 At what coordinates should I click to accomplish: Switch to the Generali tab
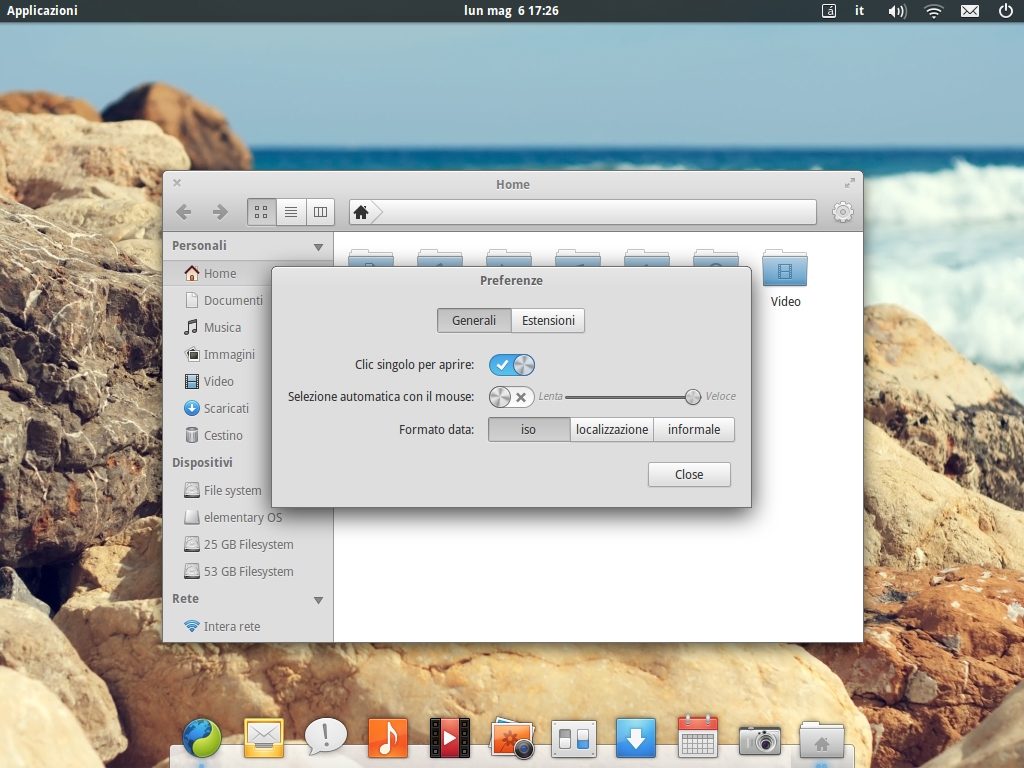[474, 321]
